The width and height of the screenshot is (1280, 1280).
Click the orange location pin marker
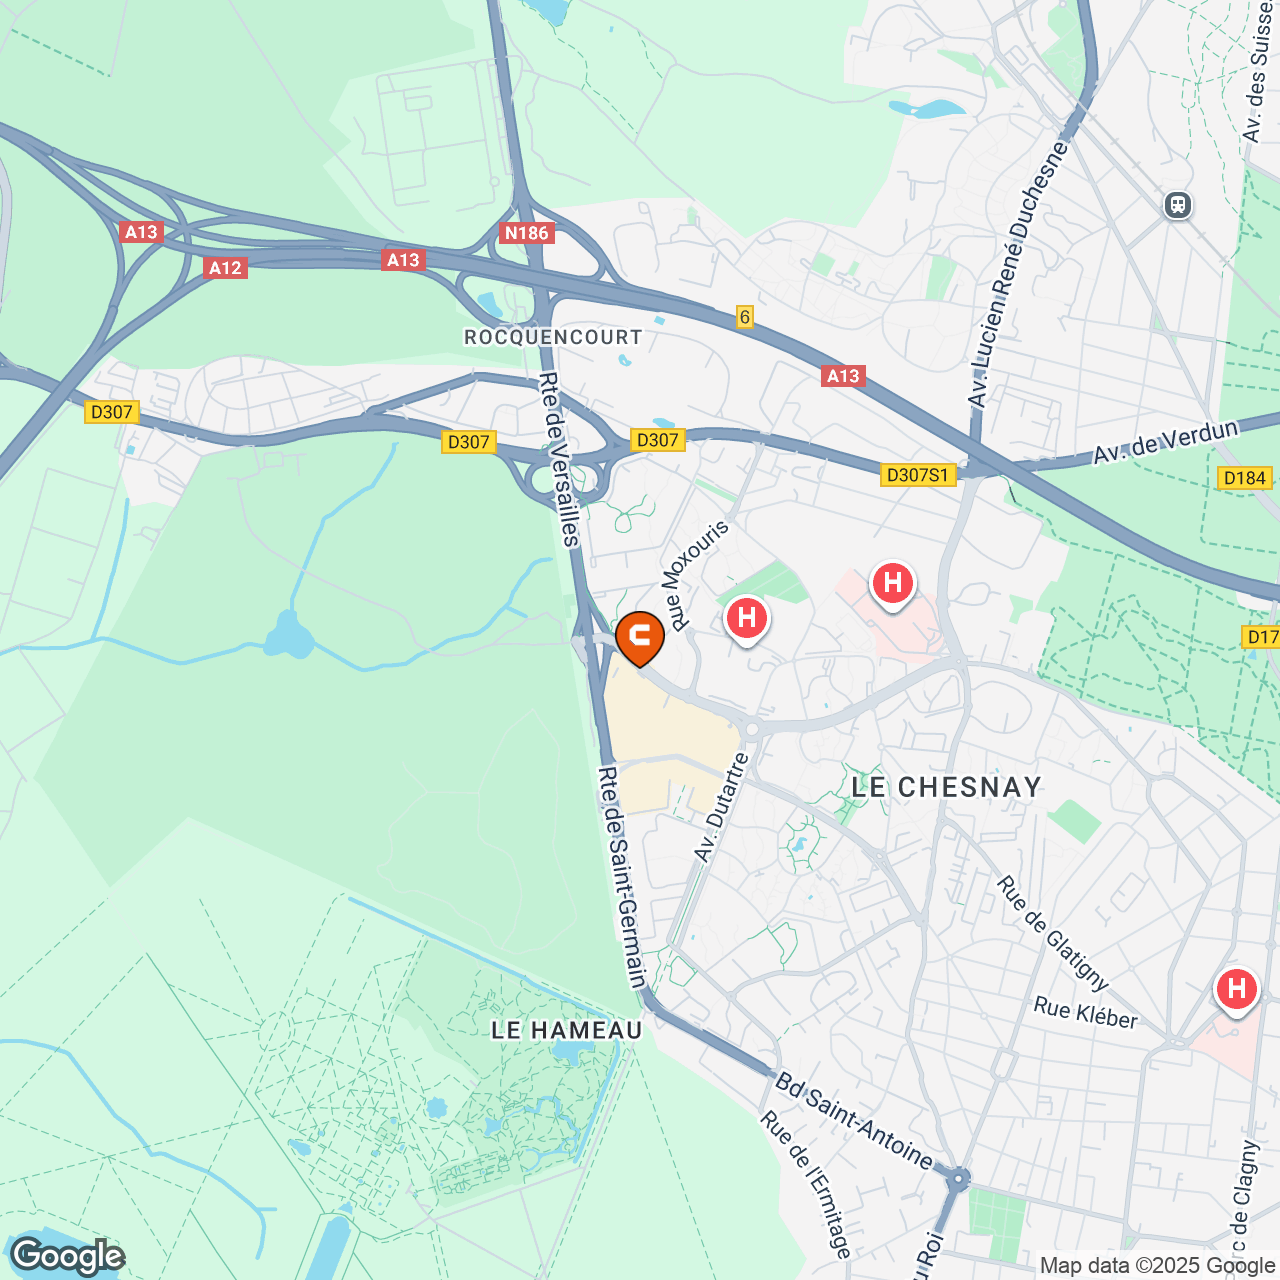(x=640, y=639)
